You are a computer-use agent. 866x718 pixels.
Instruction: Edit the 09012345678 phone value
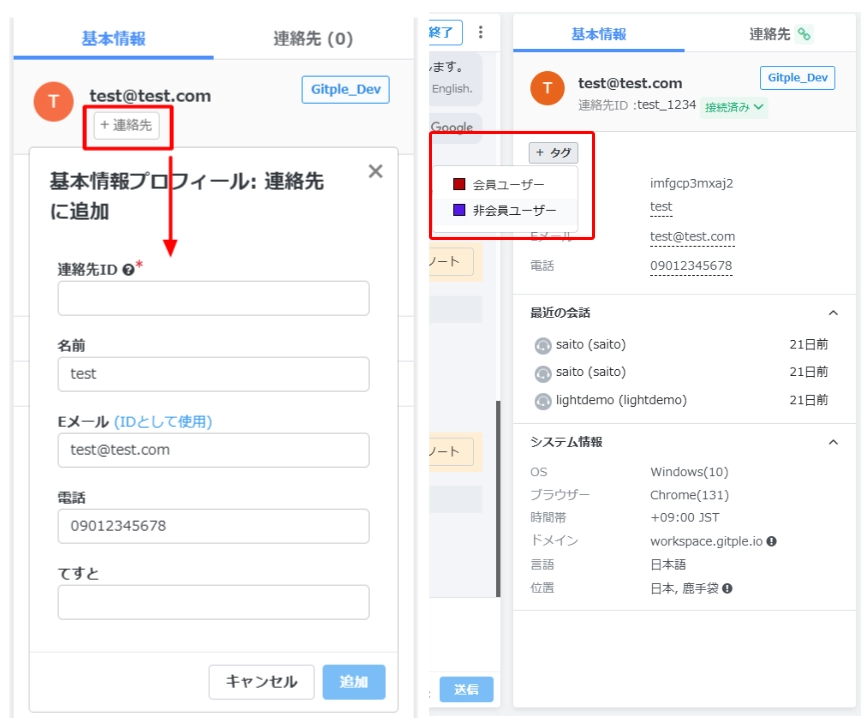691,266
